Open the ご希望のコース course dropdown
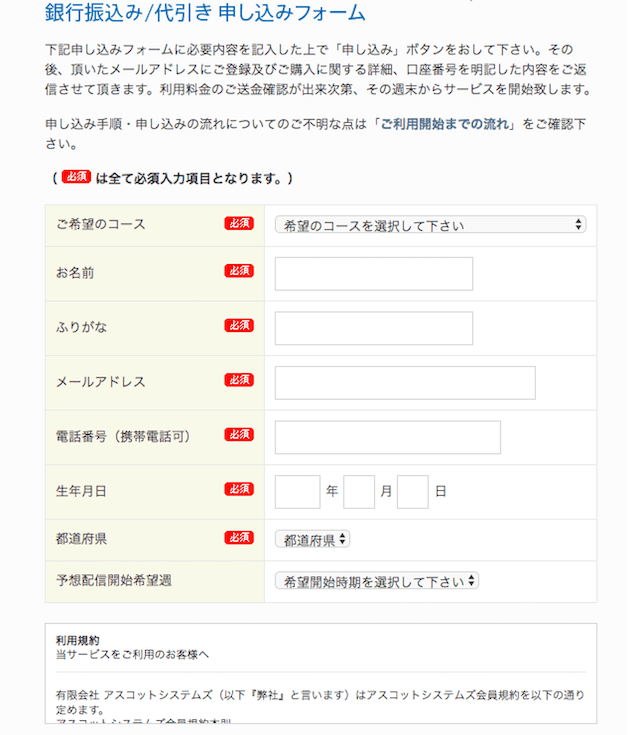The image size is (640, 735). (430, 225)
